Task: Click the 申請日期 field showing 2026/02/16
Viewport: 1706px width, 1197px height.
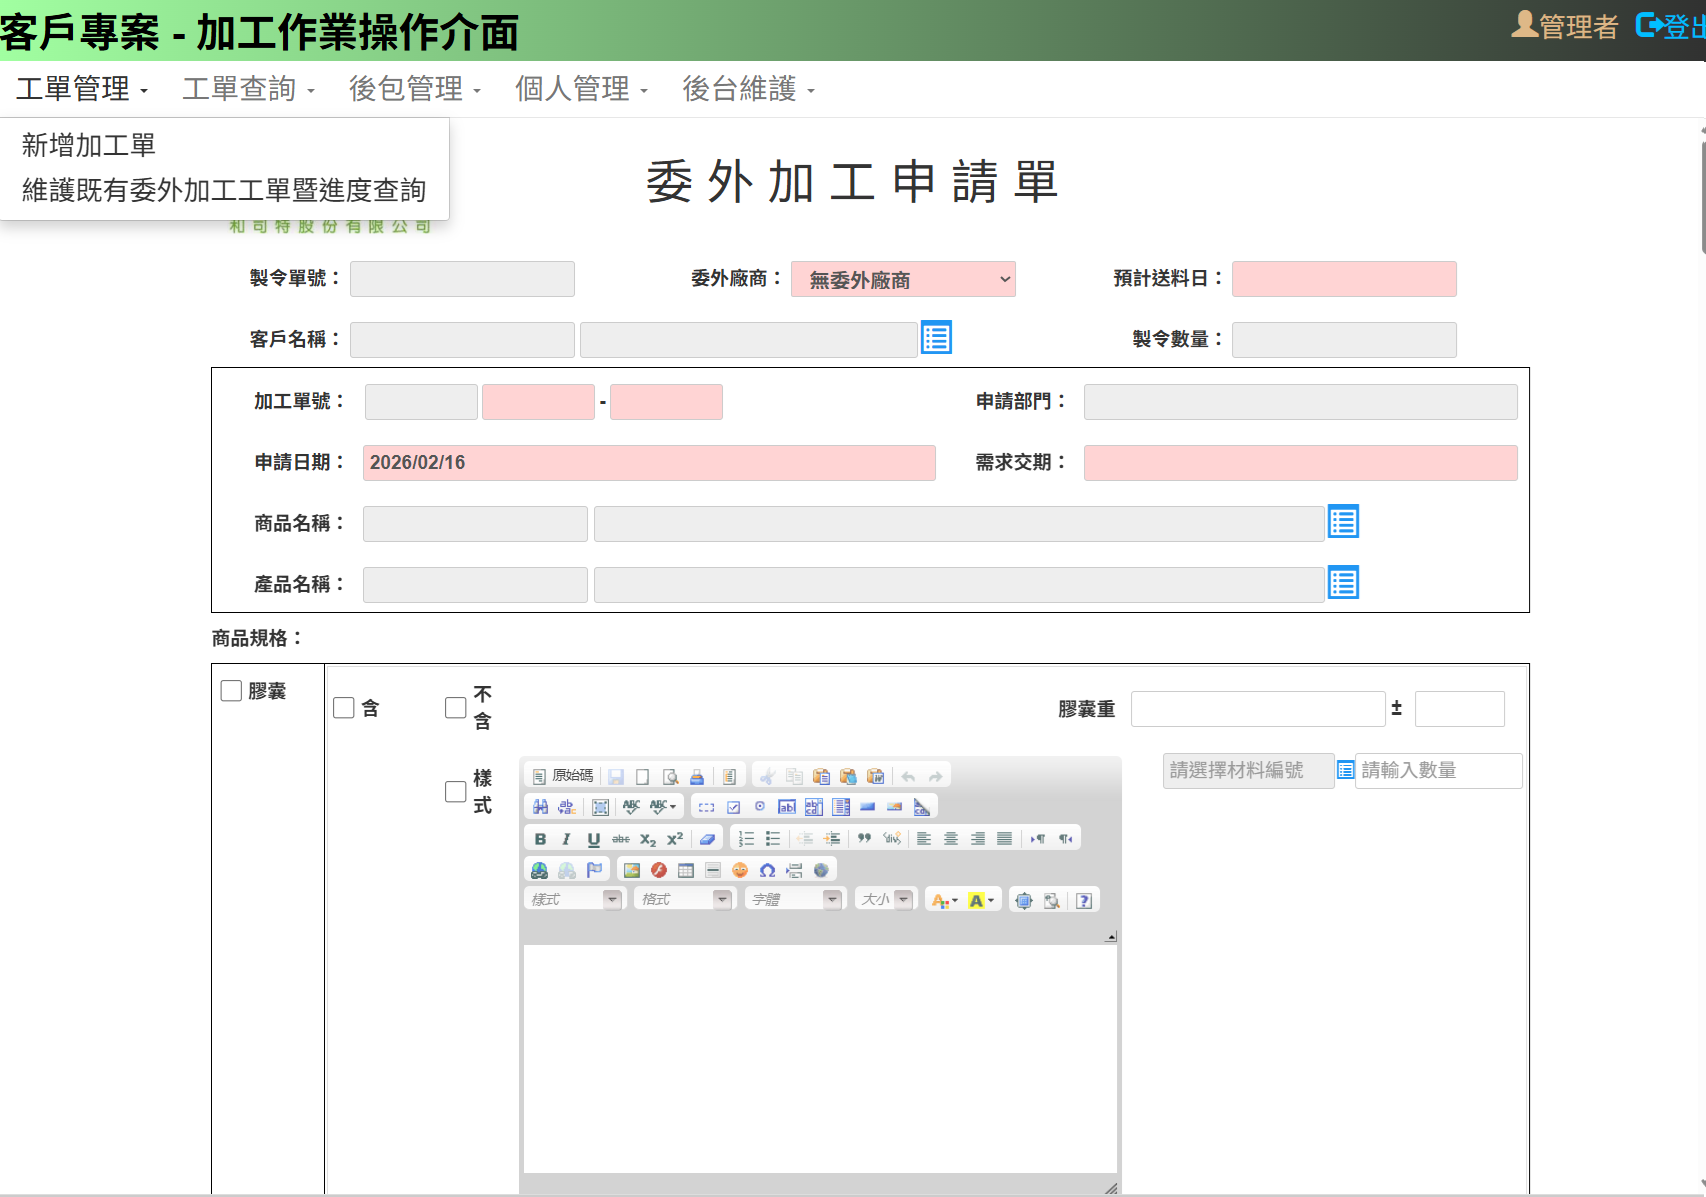Action: pyautogui.click(x=649, y=463)
